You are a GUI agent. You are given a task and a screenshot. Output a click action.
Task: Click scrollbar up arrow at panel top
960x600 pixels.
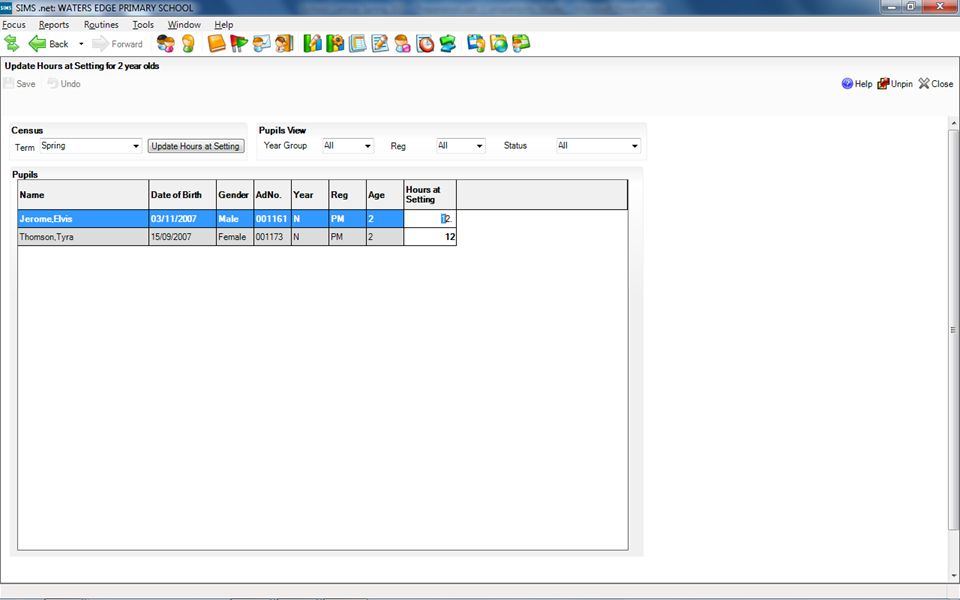[953, 124]
